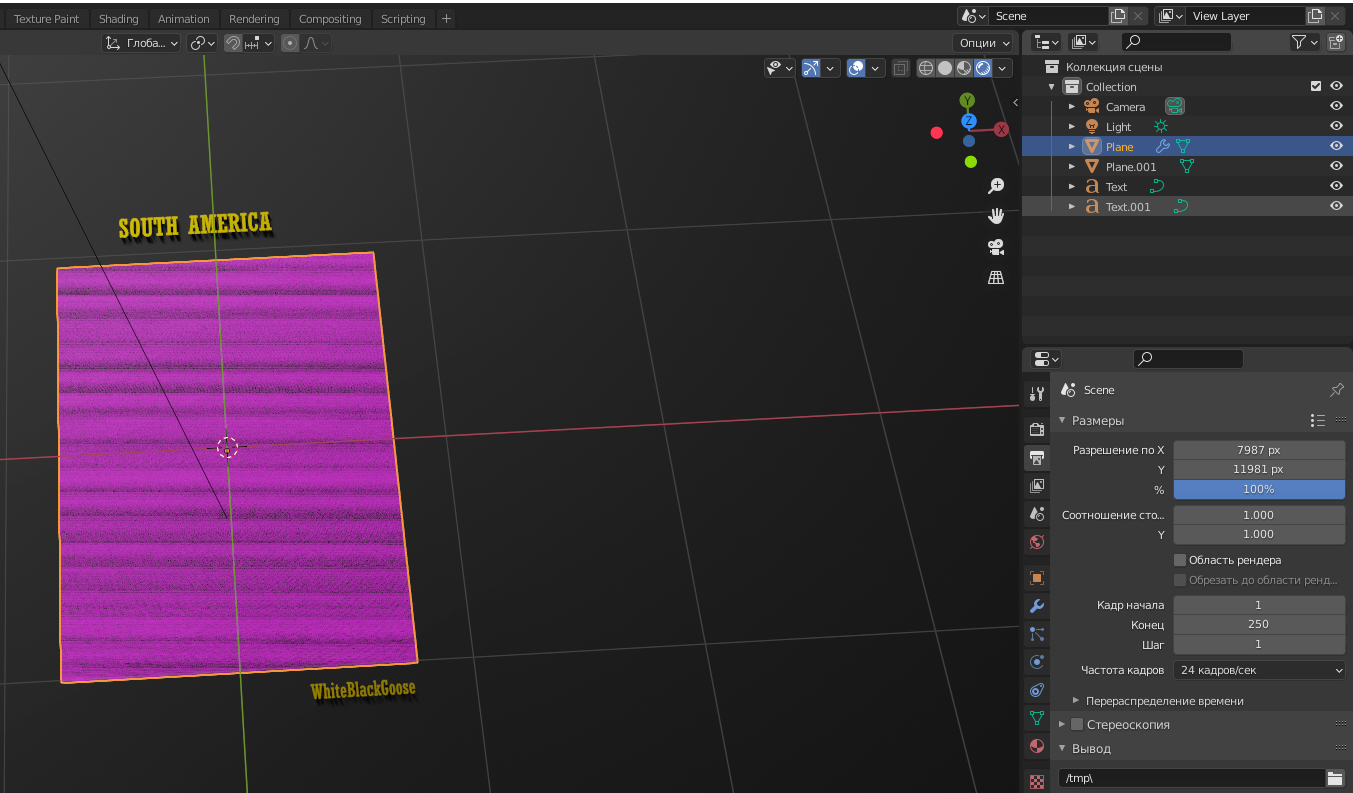Hide the Camera object with eye icon

(x=1336, y=107)
